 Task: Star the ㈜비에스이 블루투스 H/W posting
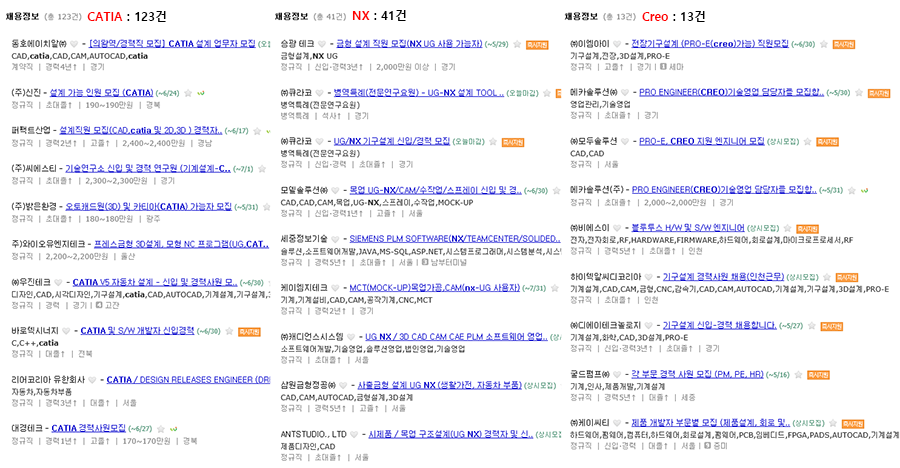click(x=788, y=229)
